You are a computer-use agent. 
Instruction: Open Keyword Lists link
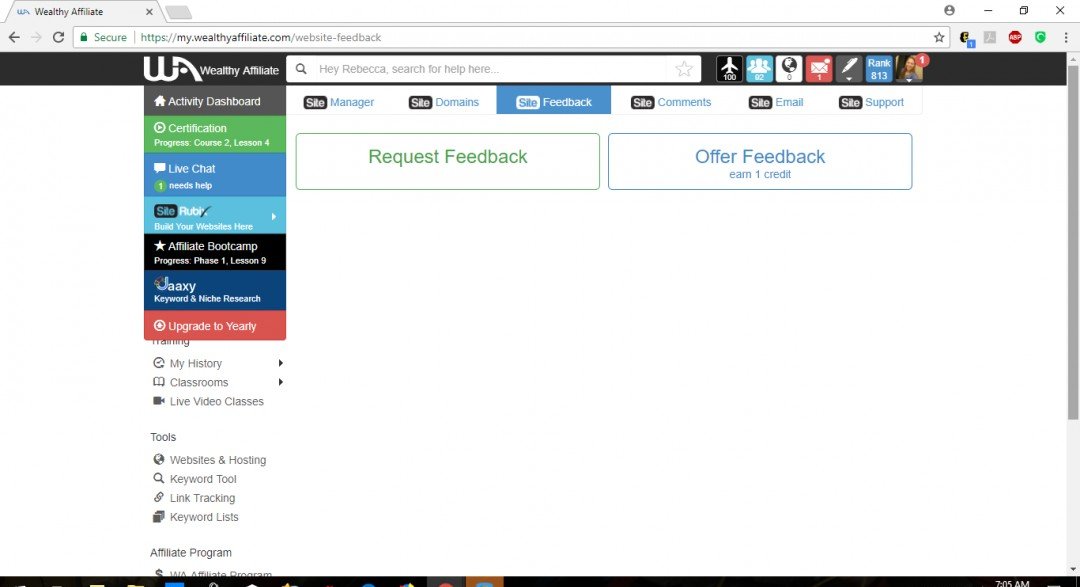pos(204,517)
